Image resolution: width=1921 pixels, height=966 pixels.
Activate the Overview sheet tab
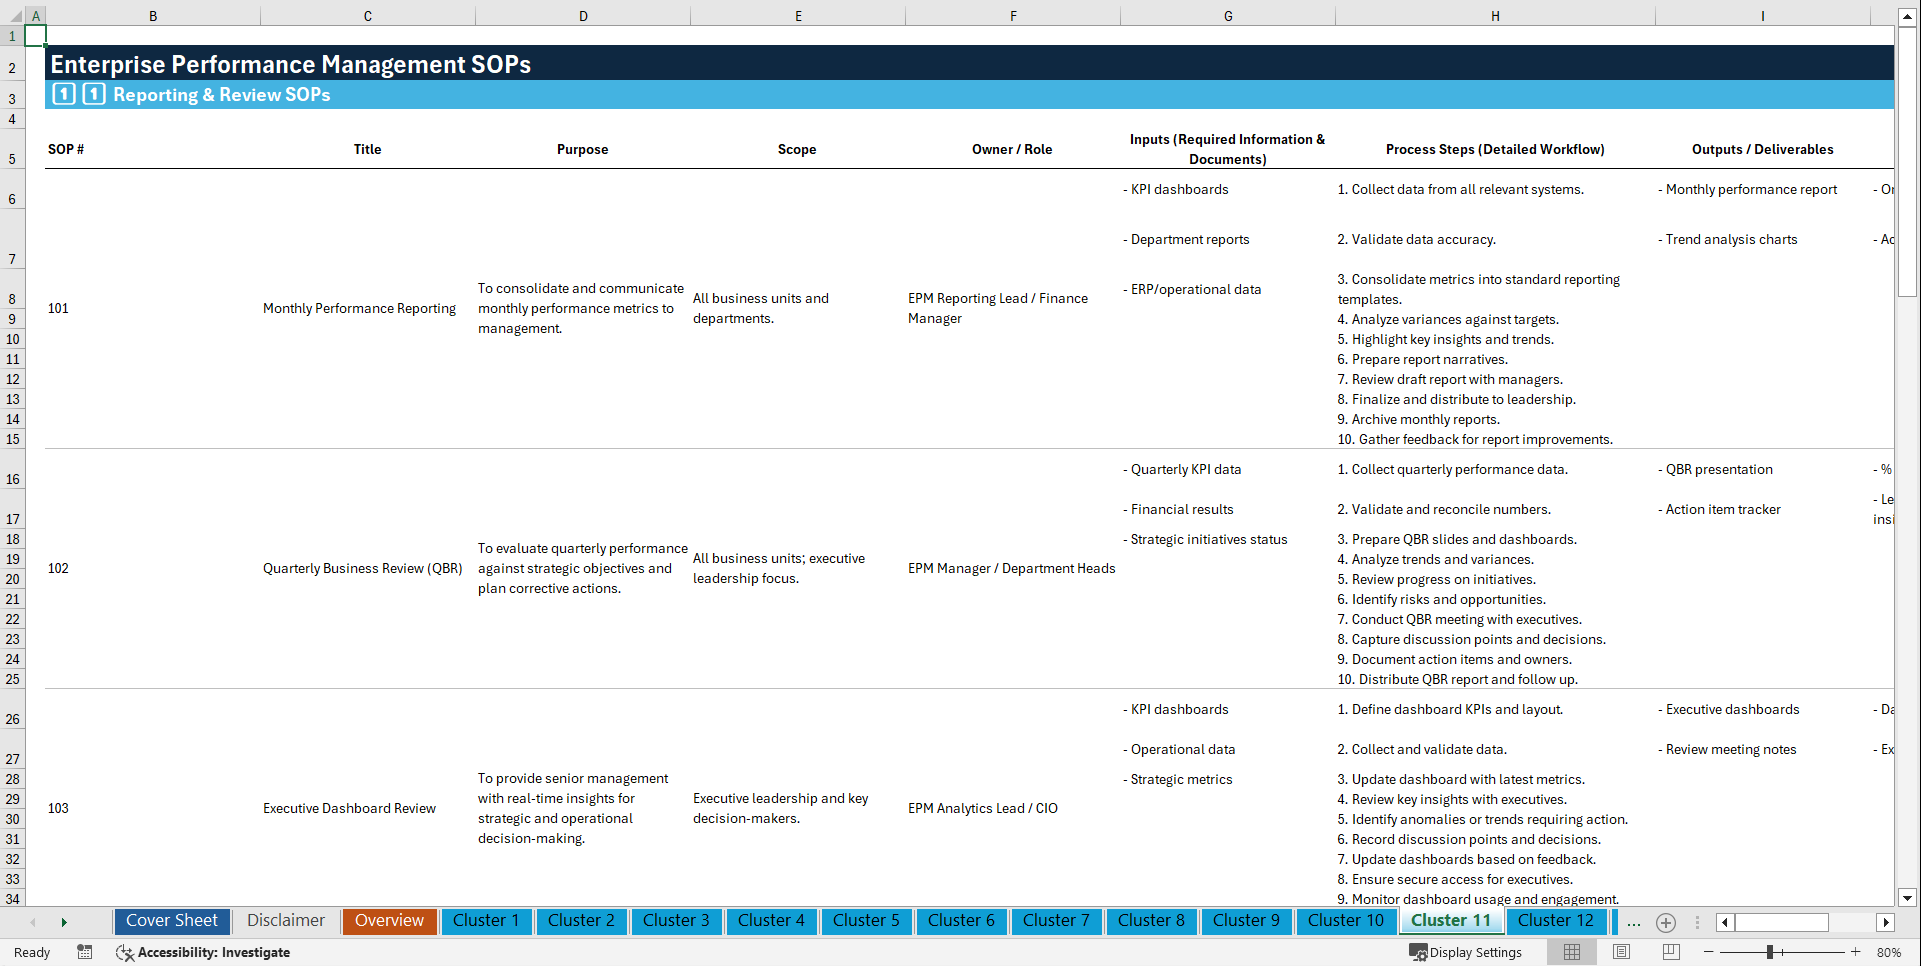coord(389,921)
